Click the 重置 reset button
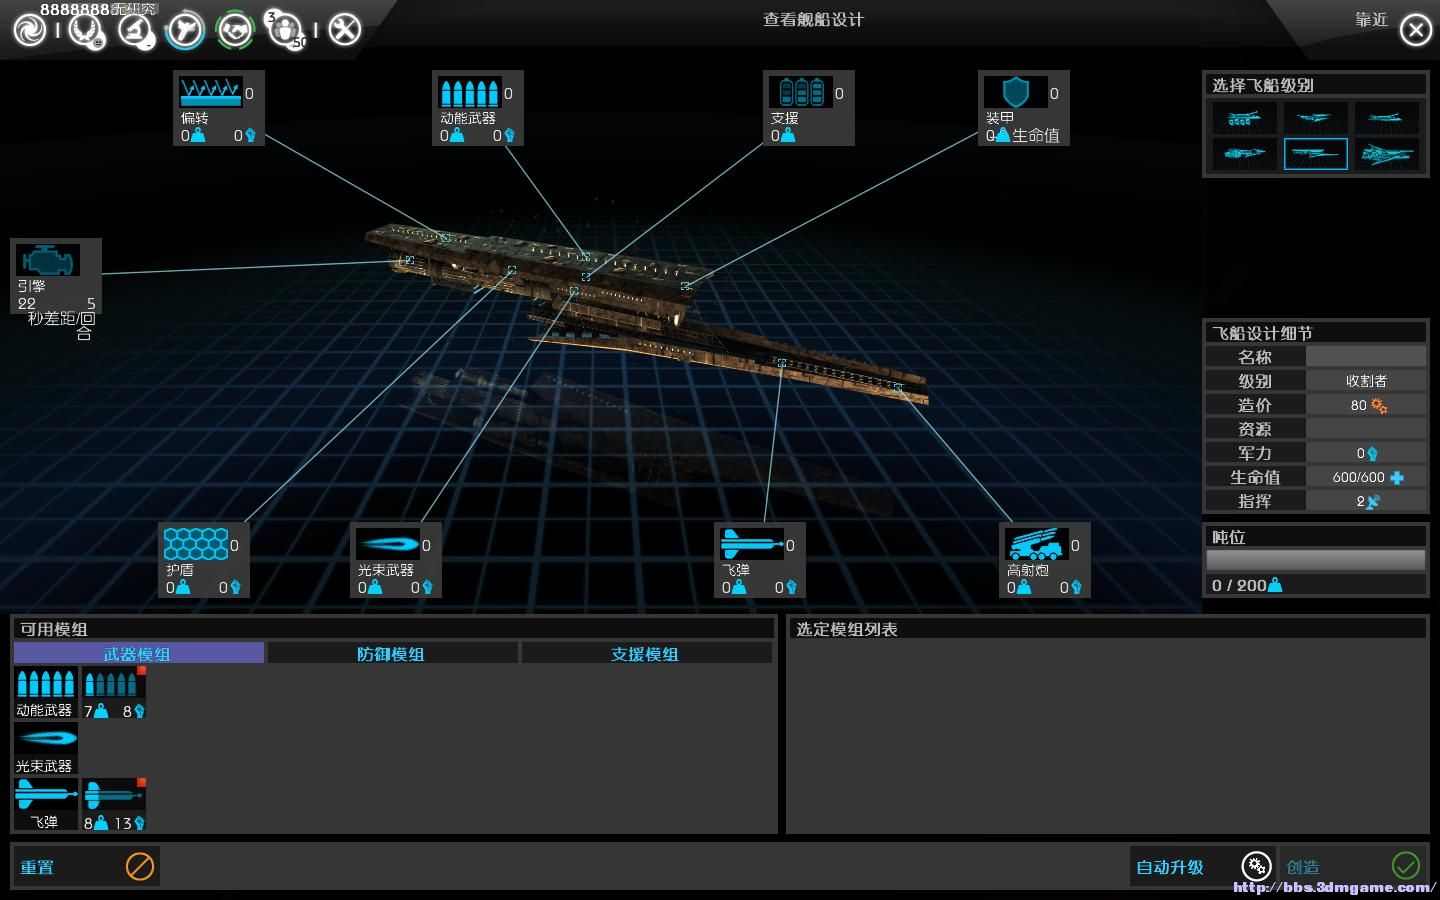Viewport: 1440px width, 900px height. pos(87,866)
